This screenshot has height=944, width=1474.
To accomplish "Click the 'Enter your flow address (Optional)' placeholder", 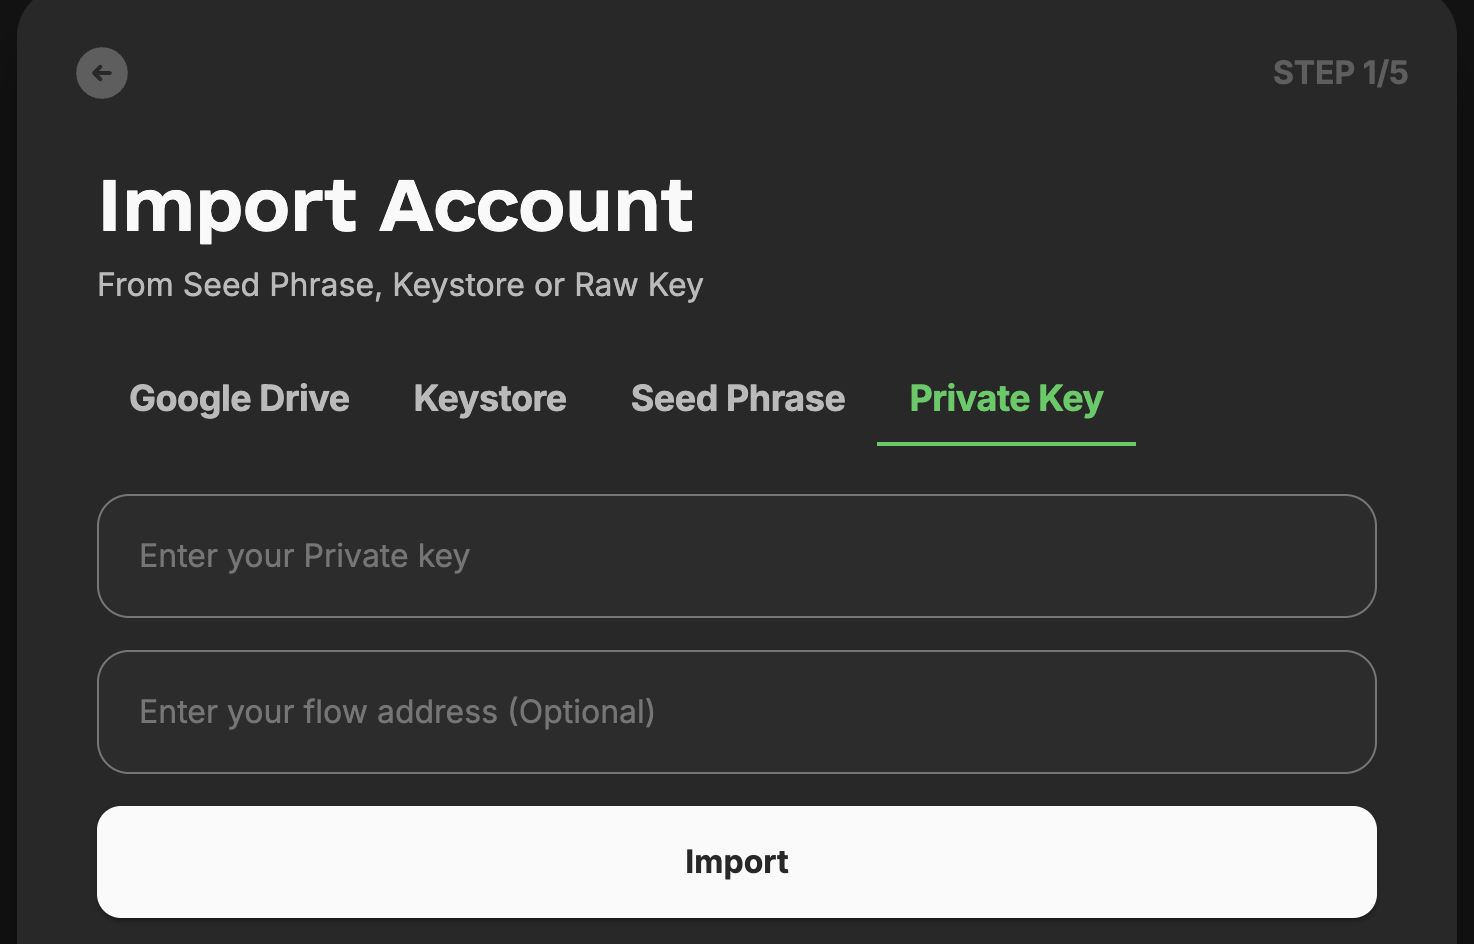I will point(397,712).
